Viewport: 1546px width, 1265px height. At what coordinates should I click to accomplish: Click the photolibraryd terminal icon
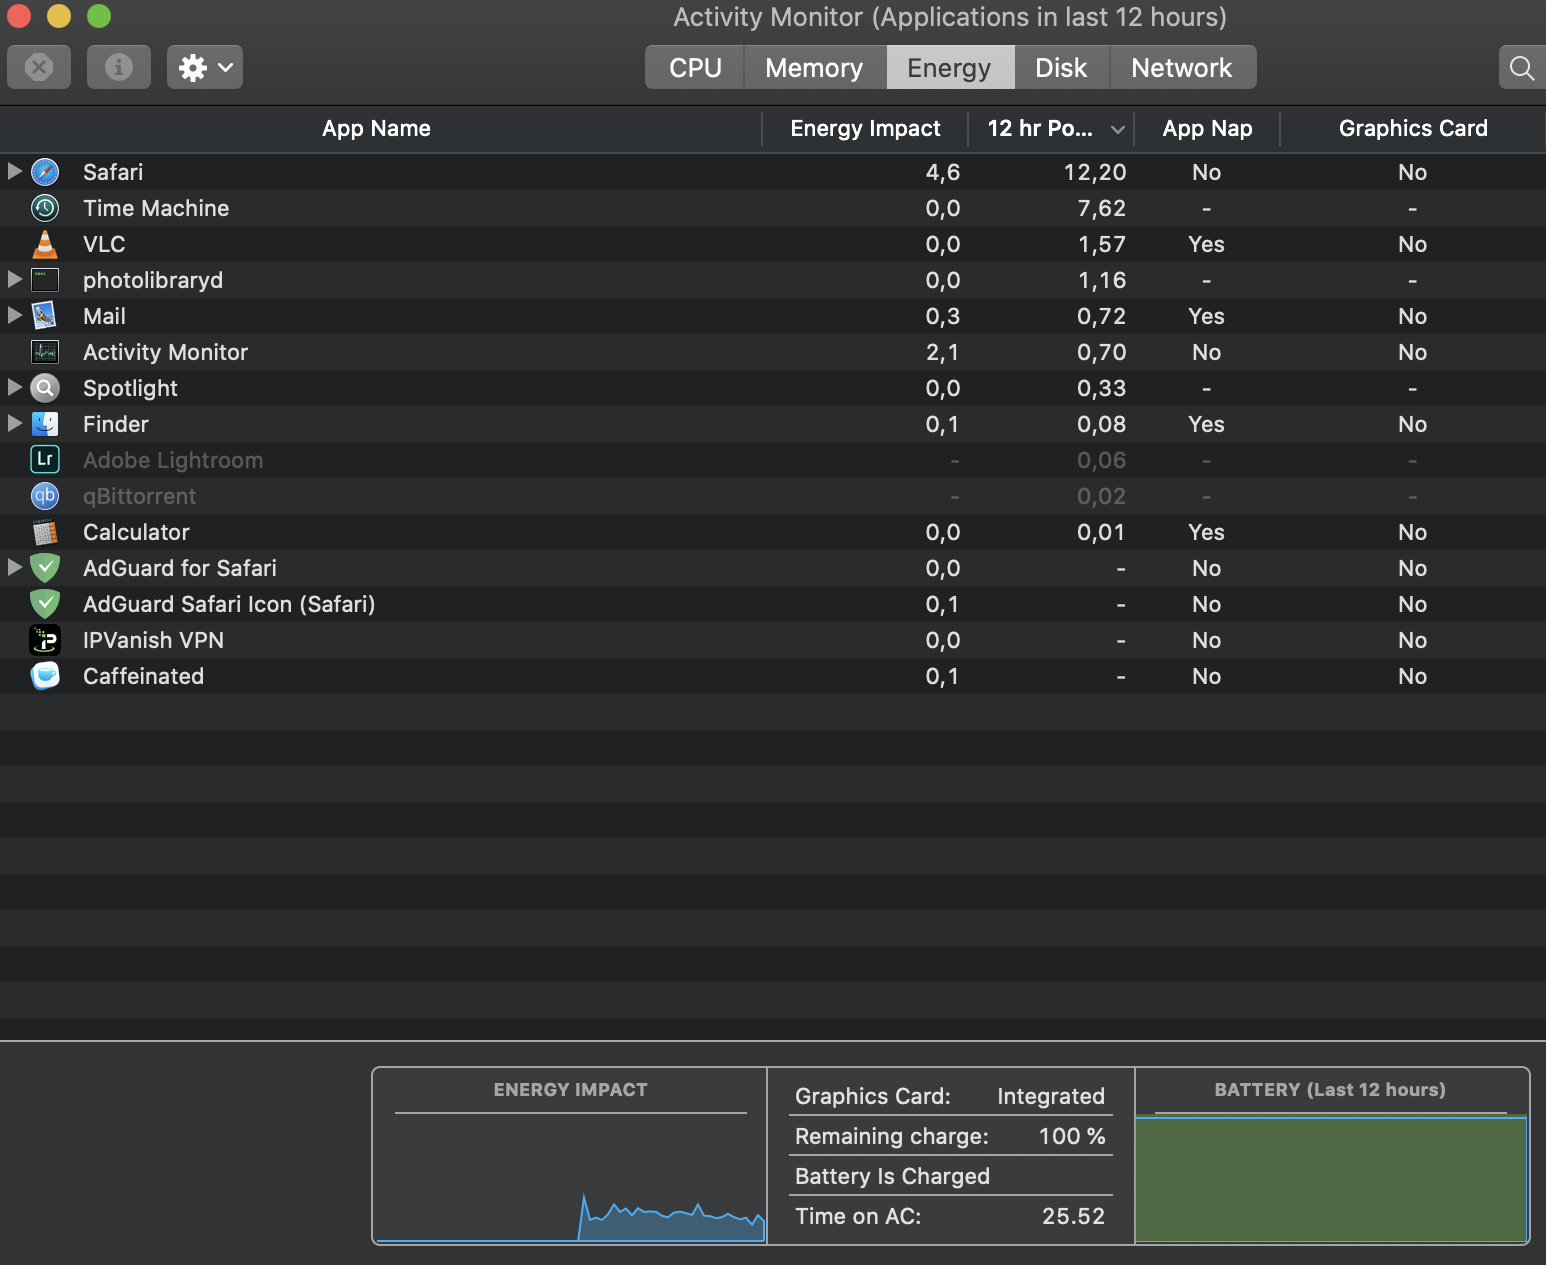click(45, 280)
